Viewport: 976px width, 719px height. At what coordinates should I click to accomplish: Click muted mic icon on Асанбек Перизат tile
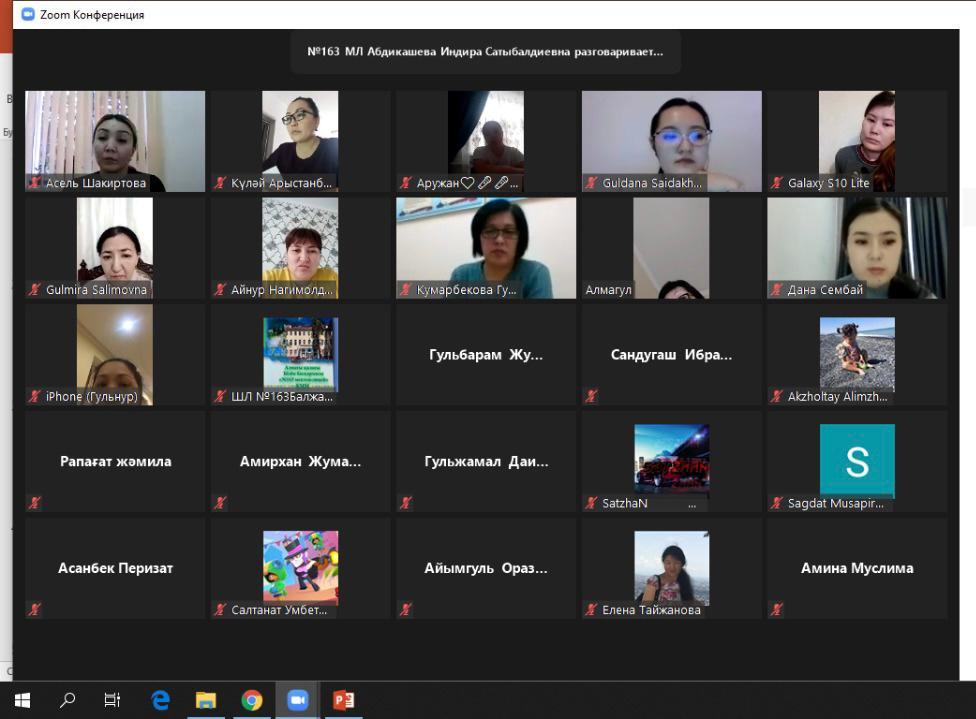pyautogui.click(x=35, y=609)
